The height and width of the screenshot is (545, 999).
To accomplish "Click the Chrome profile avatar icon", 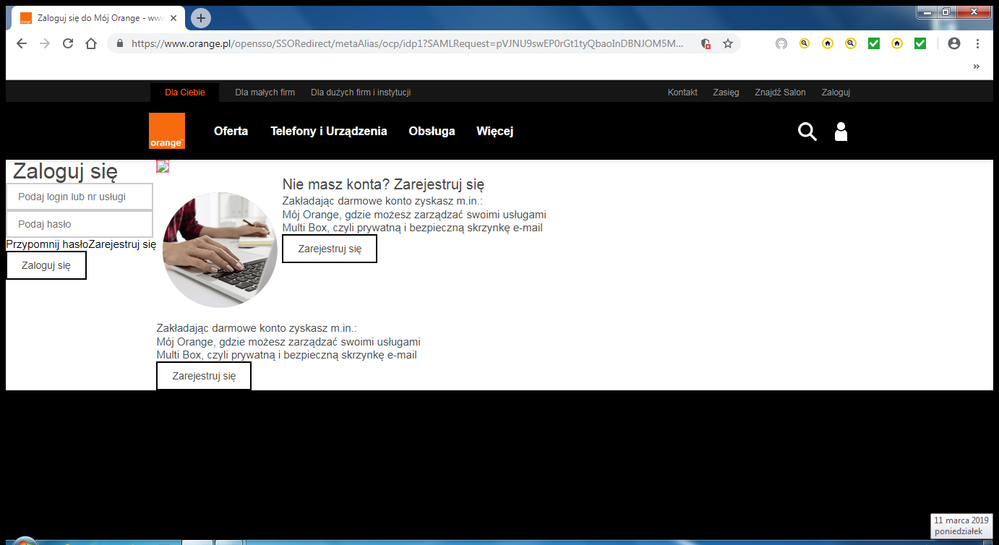I will [954, 44].
